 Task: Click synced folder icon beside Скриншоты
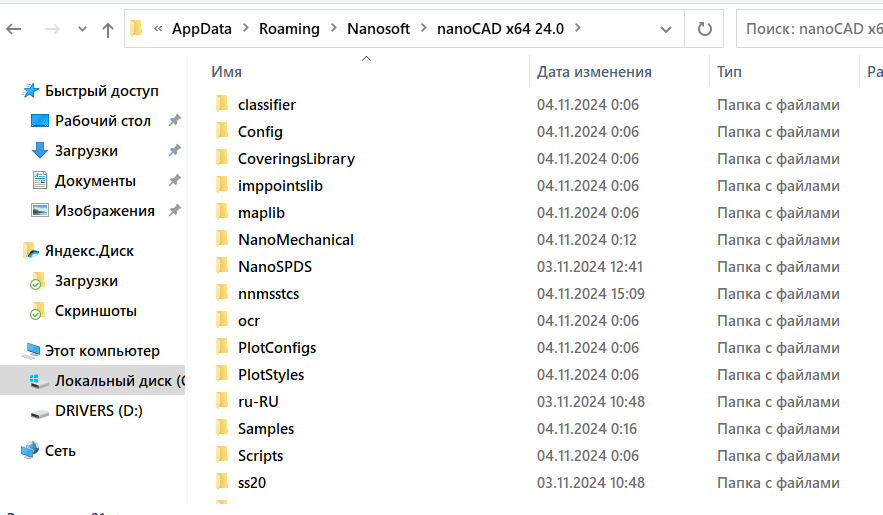pos(37,311)
